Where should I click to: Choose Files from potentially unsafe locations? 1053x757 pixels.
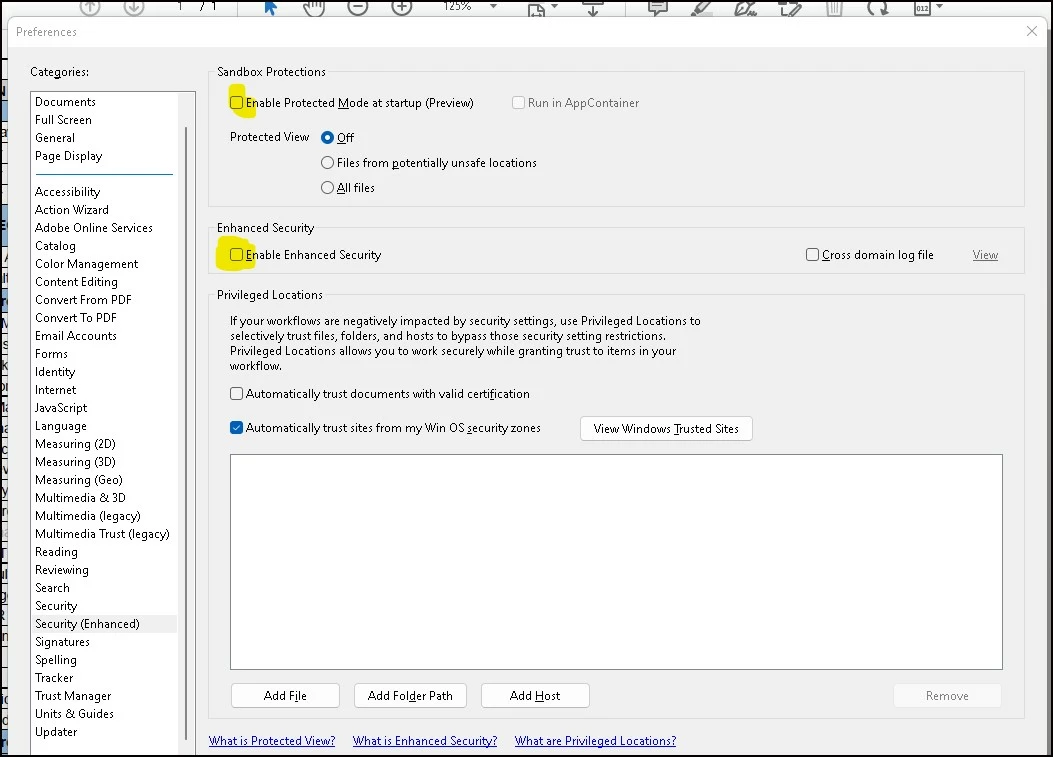click(327, 163)
